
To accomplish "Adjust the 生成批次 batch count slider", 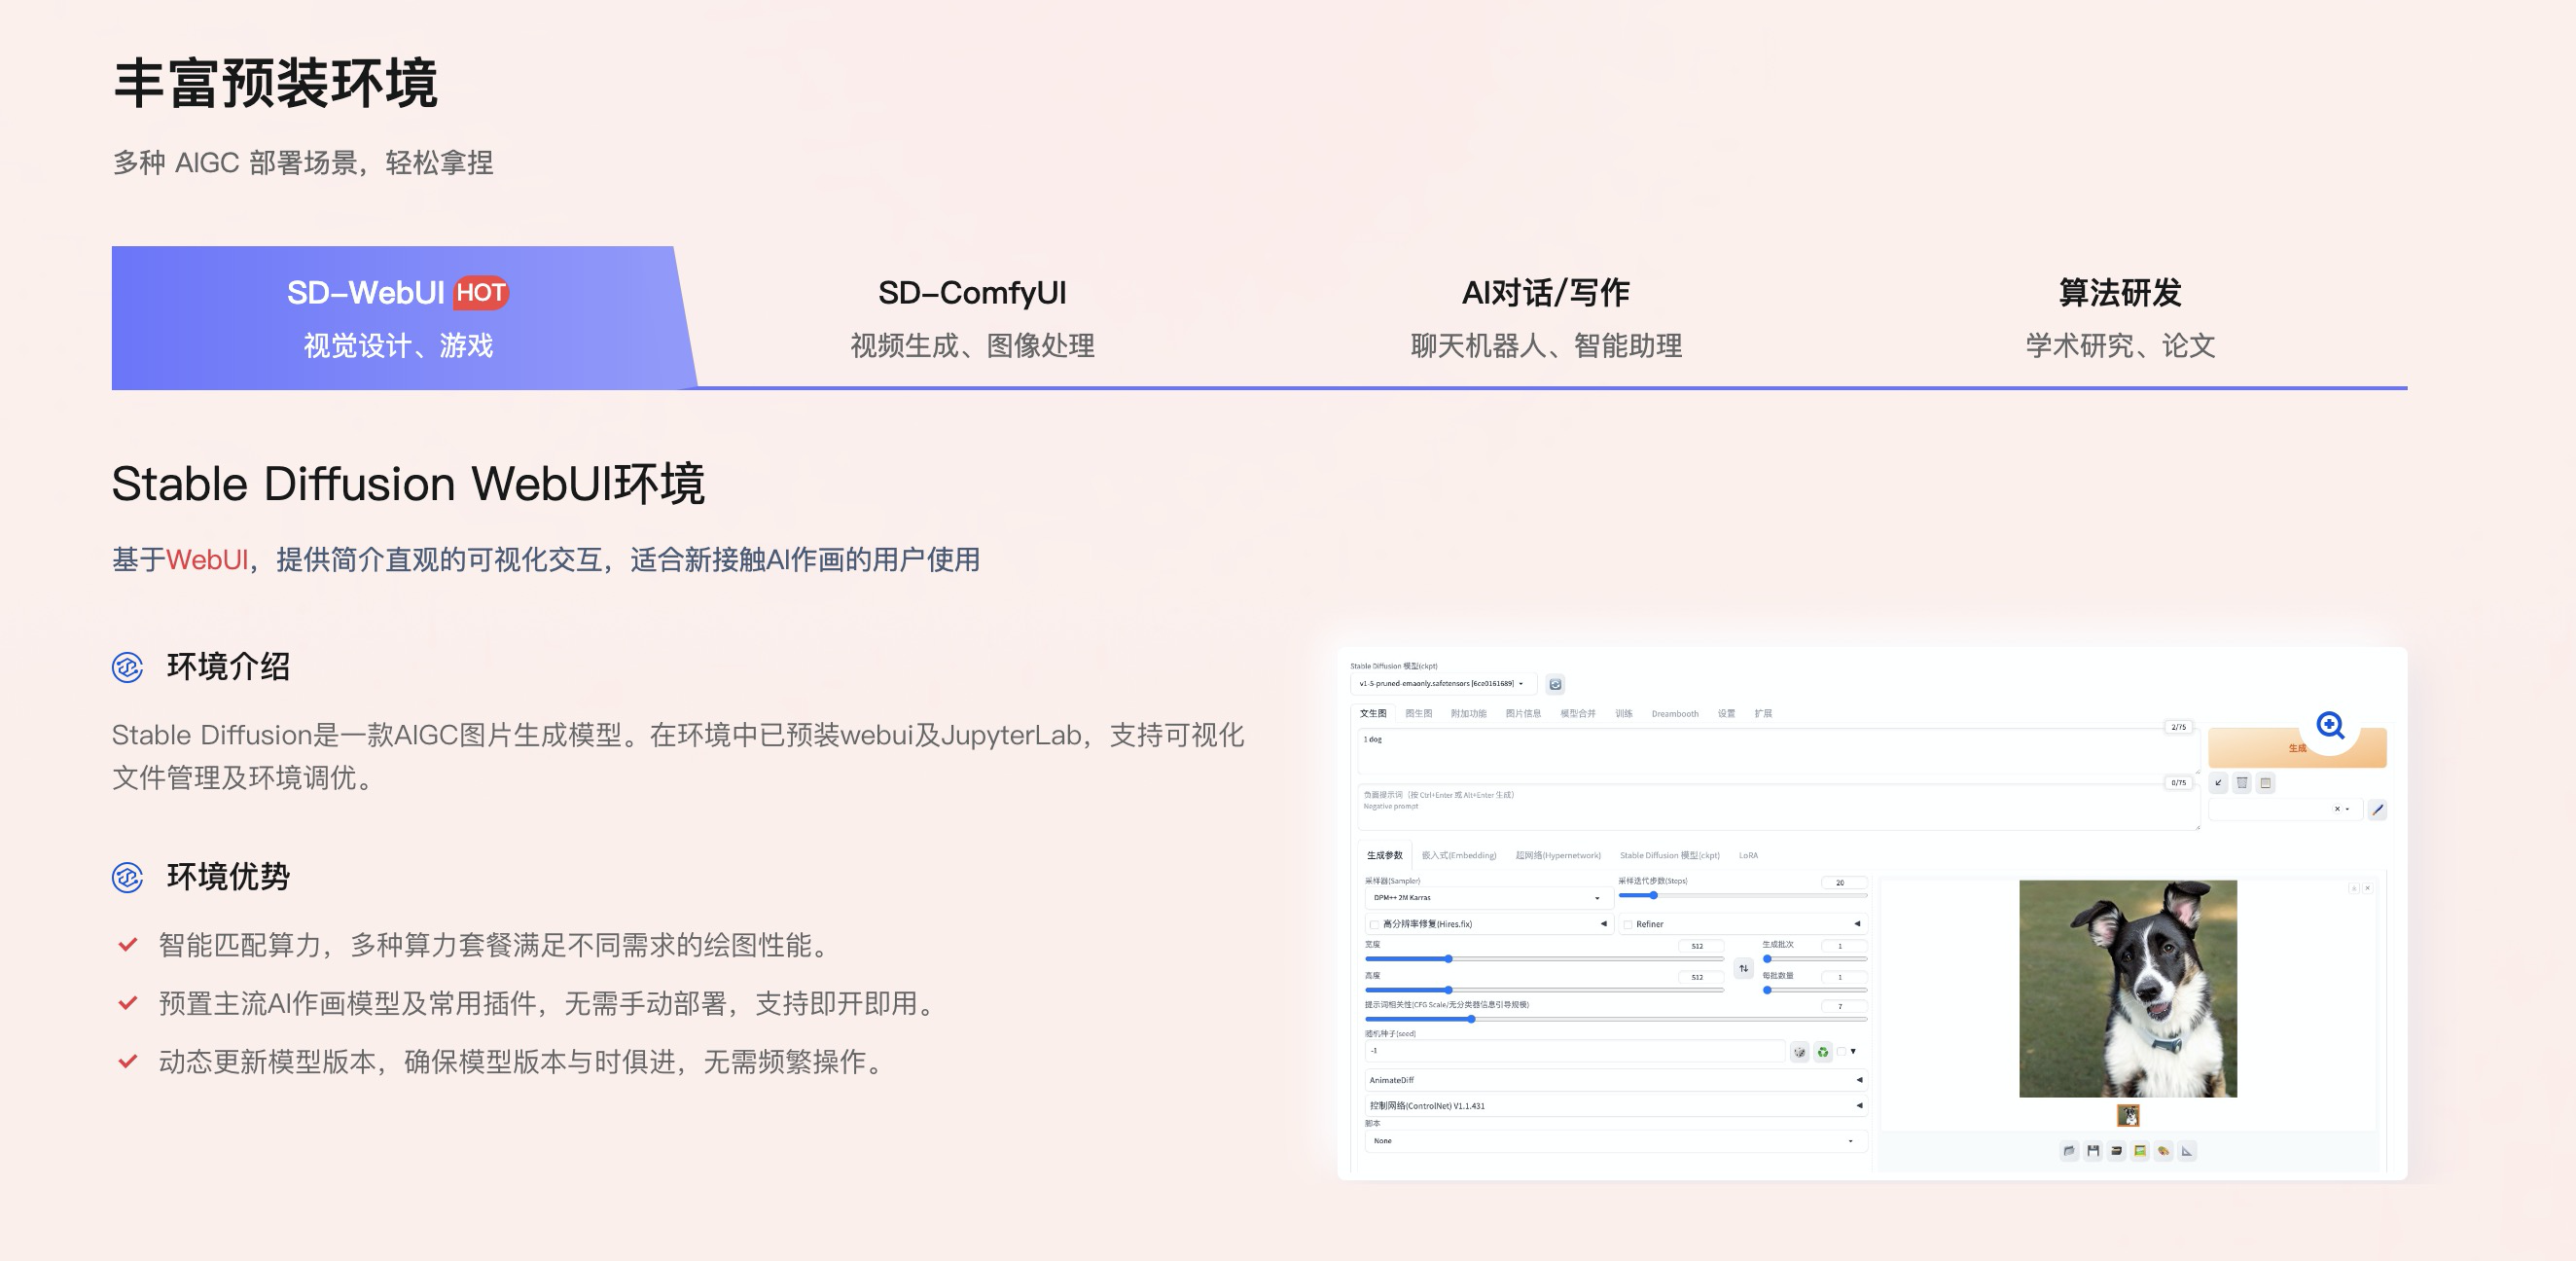I will (x=1814, y=959).
